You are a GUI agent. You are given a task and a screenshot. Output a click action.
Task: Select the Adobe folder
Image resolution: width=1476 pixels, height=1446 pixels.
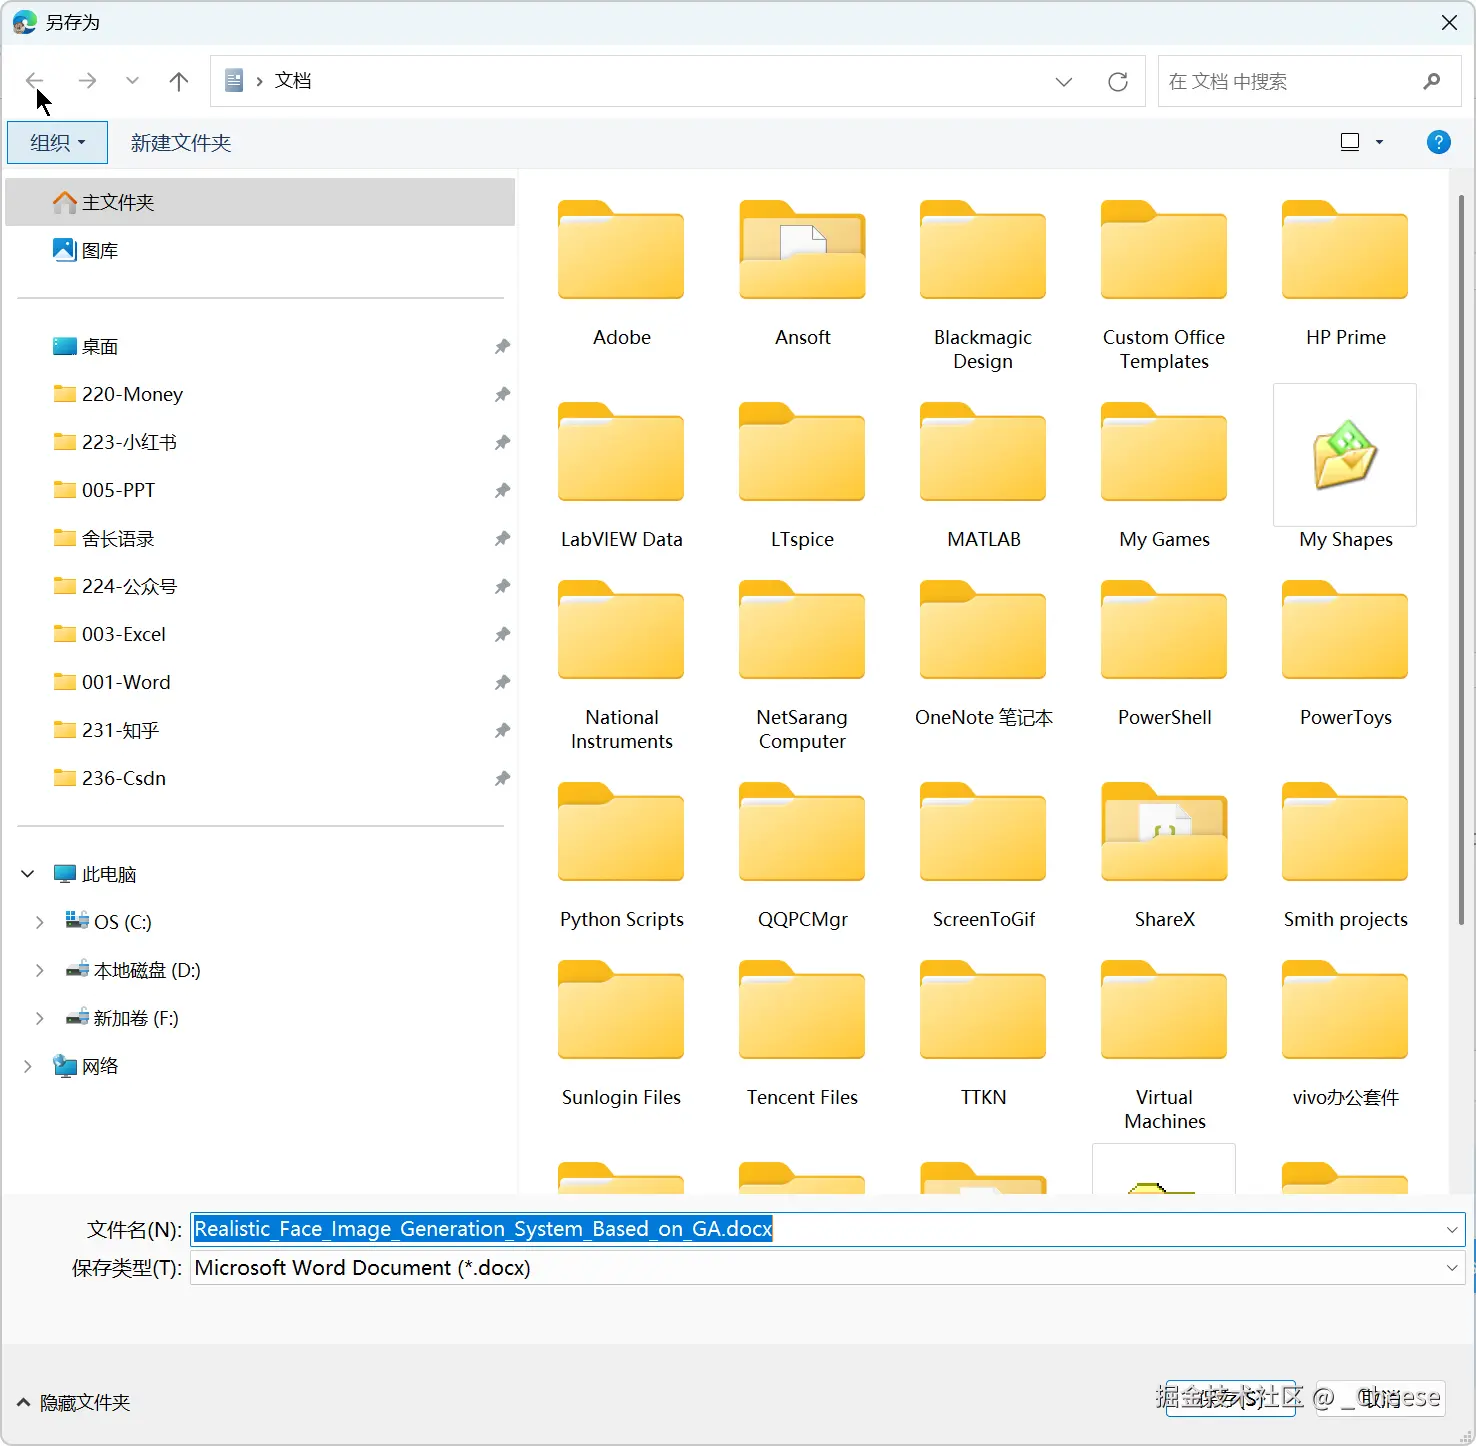(621, 273)
